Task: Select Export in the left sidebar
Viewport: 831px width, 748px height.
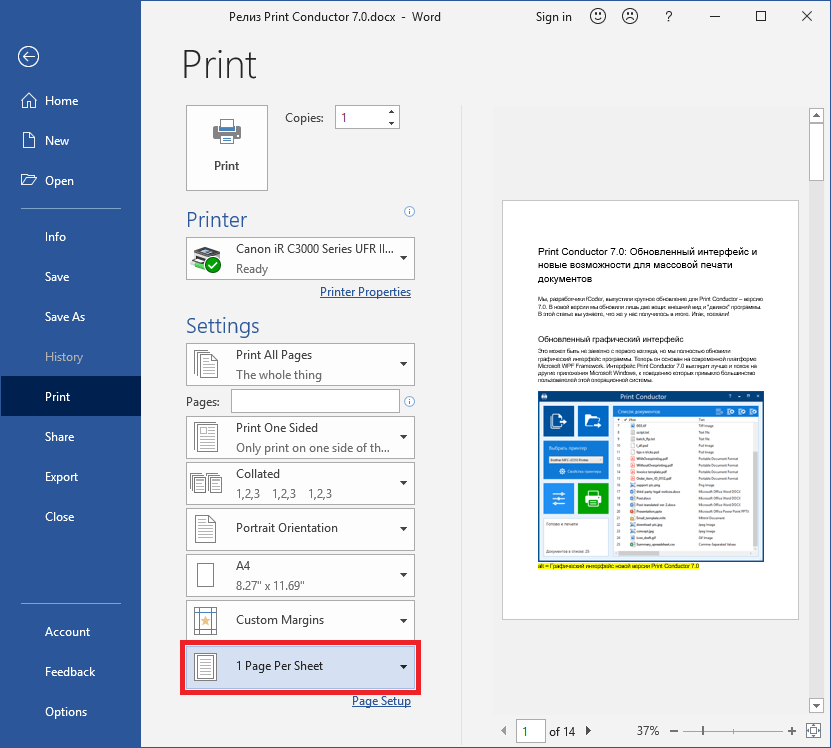Action: click(x=62, y=477)
